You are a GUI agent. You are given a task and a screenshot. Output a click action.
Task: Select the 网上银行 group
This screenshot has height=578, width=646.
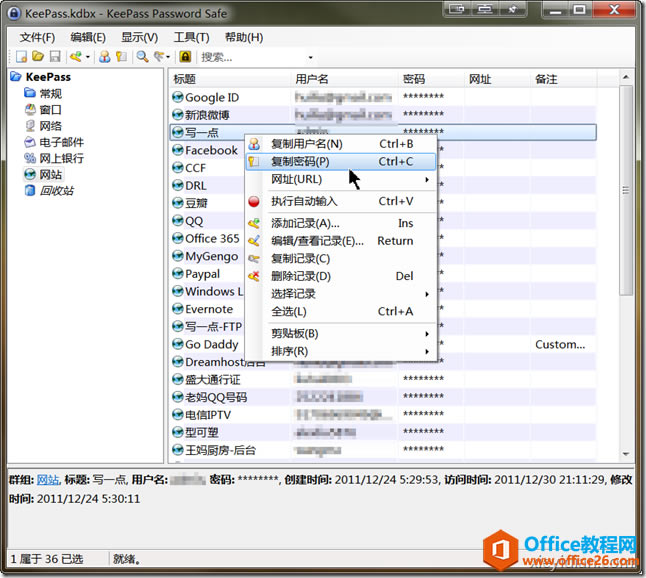61,158
